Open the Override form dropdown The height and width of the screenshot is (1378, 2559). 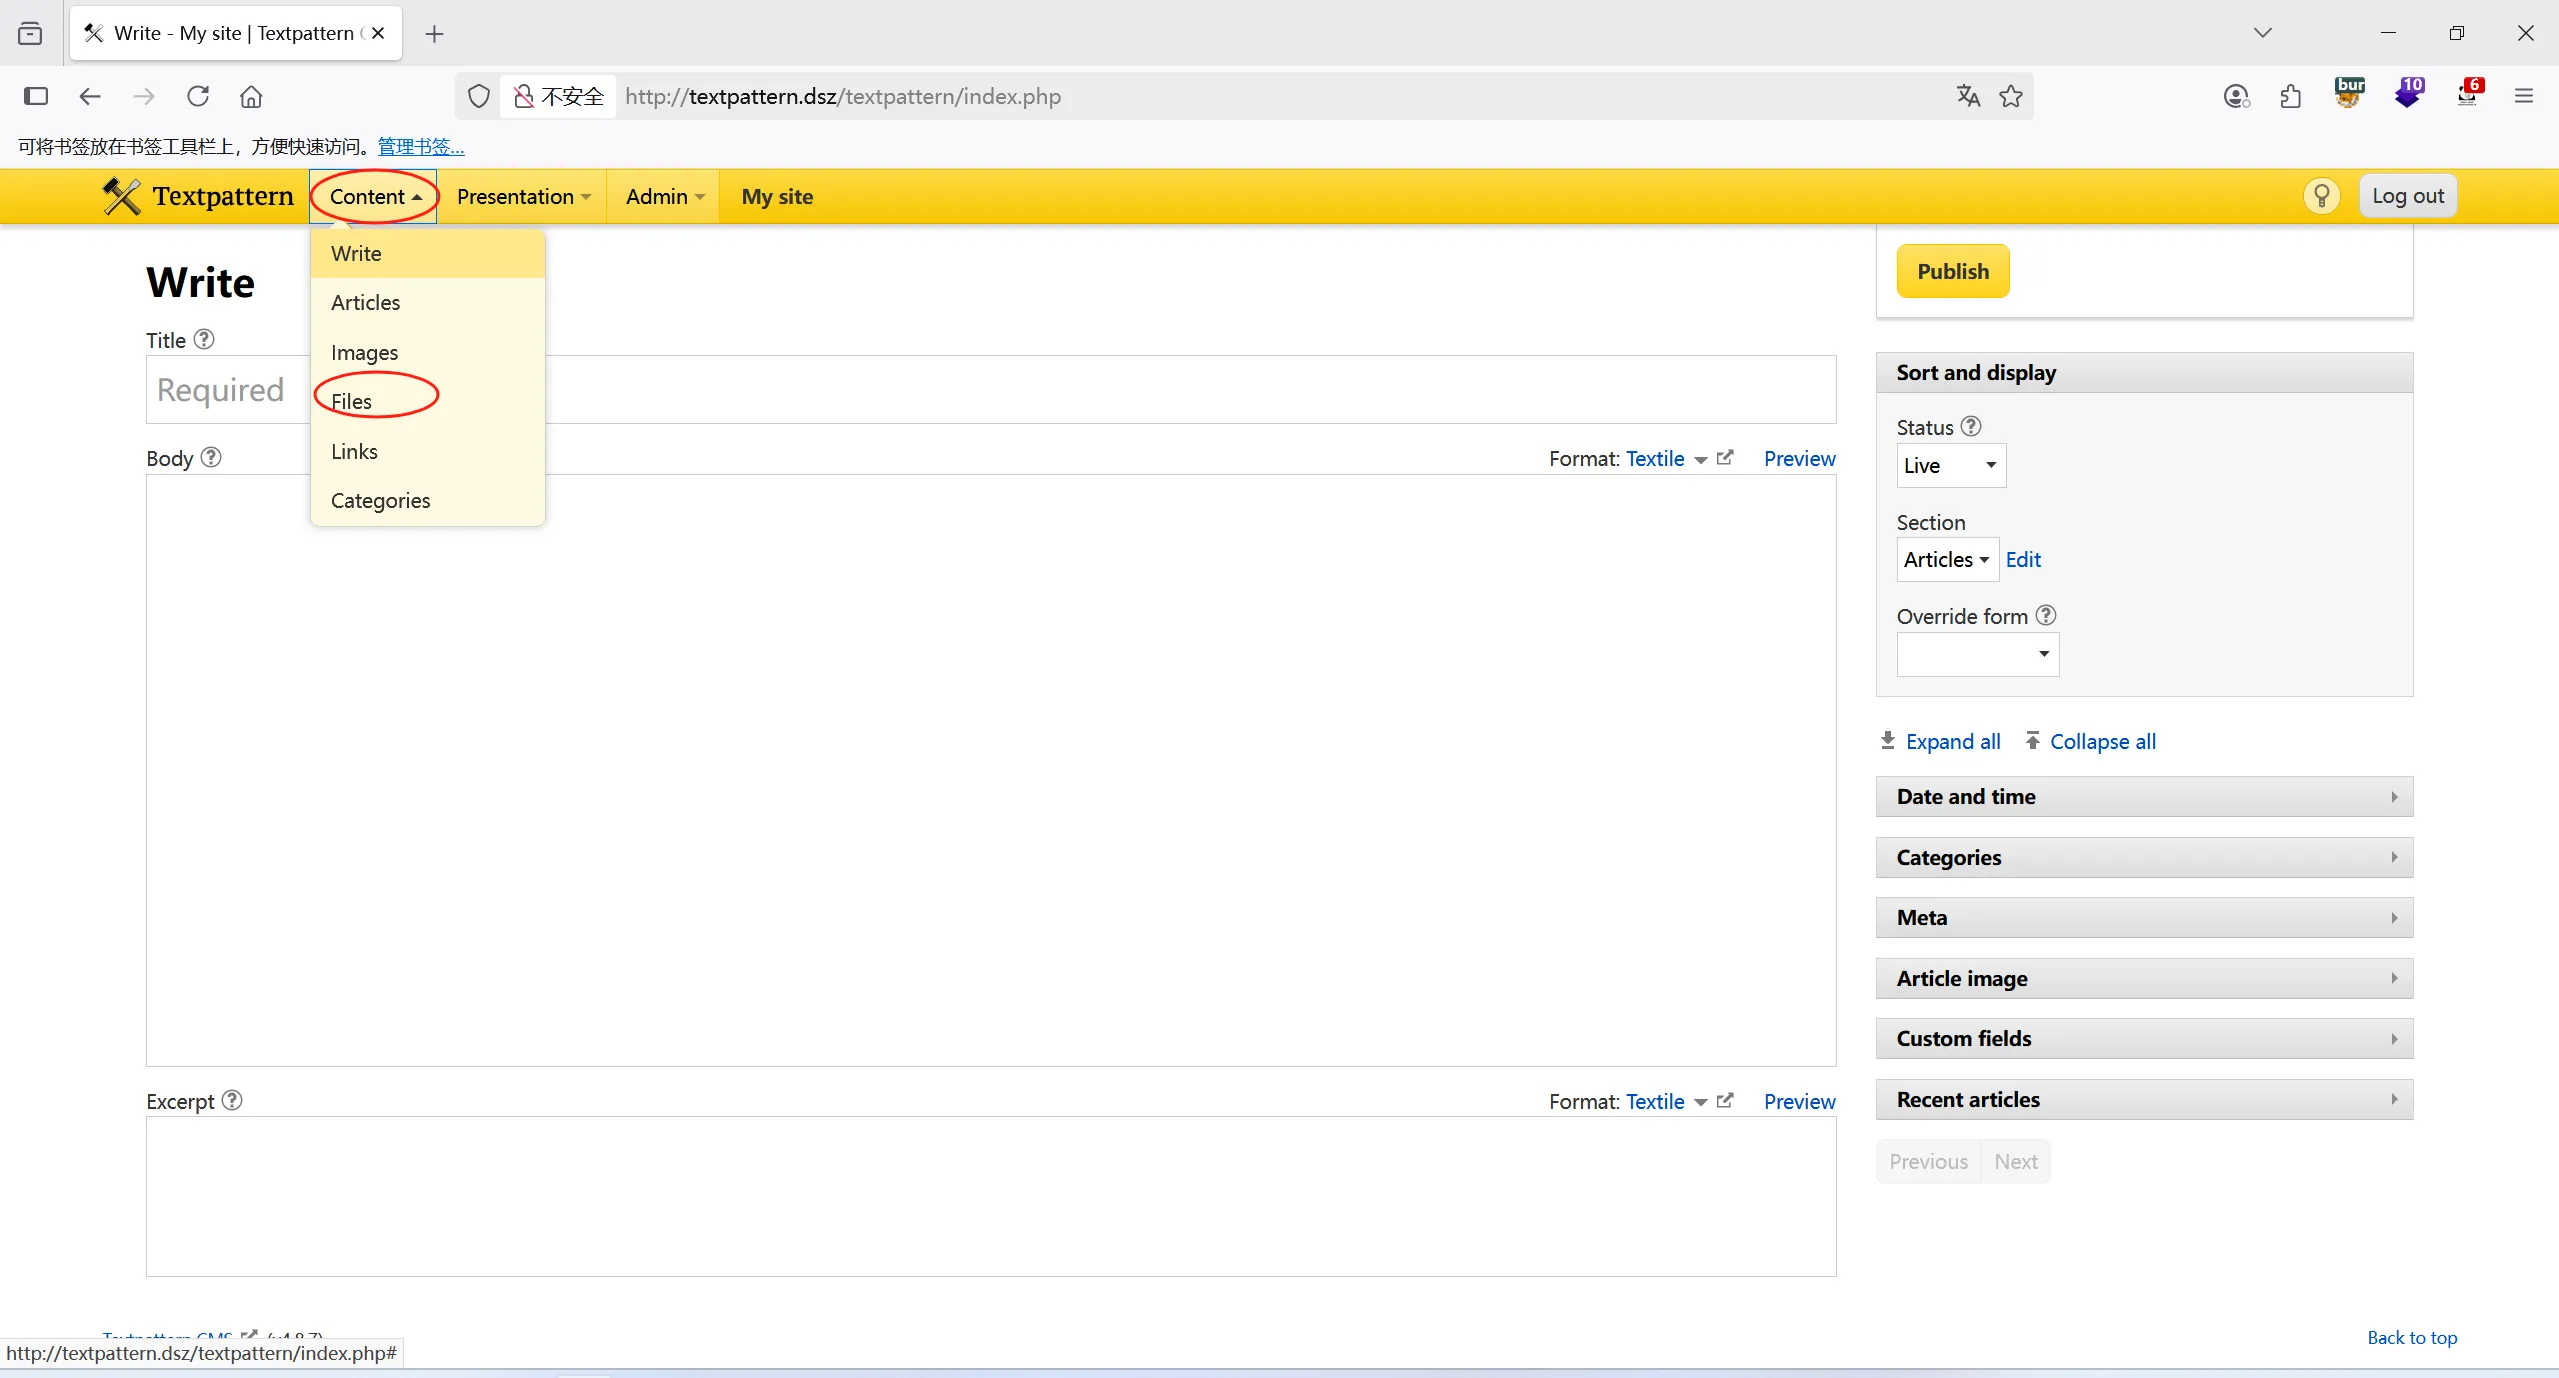click(1977, 654)
